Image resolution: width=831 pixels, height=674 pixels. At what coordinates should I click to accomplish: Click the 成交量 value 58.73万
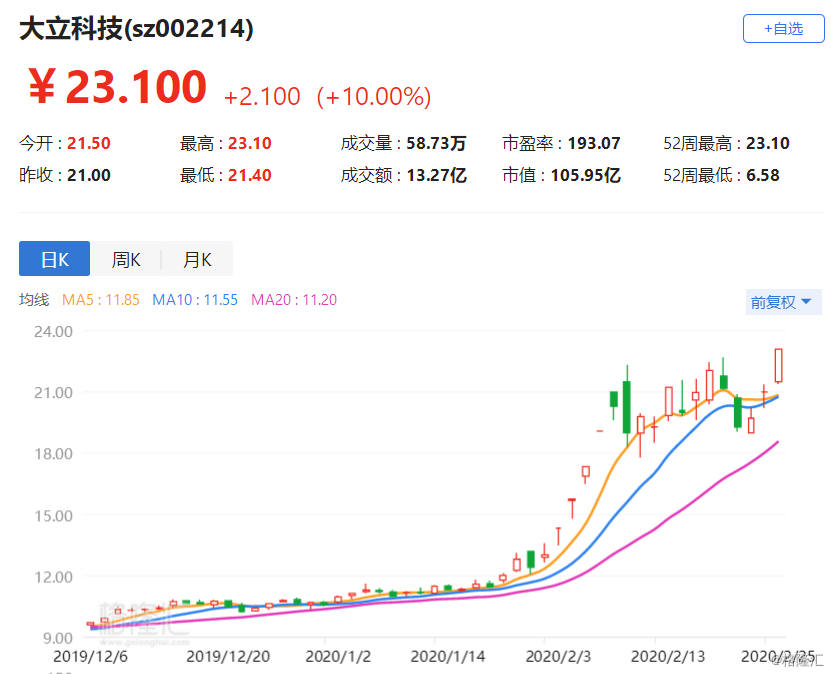(436, 143)
